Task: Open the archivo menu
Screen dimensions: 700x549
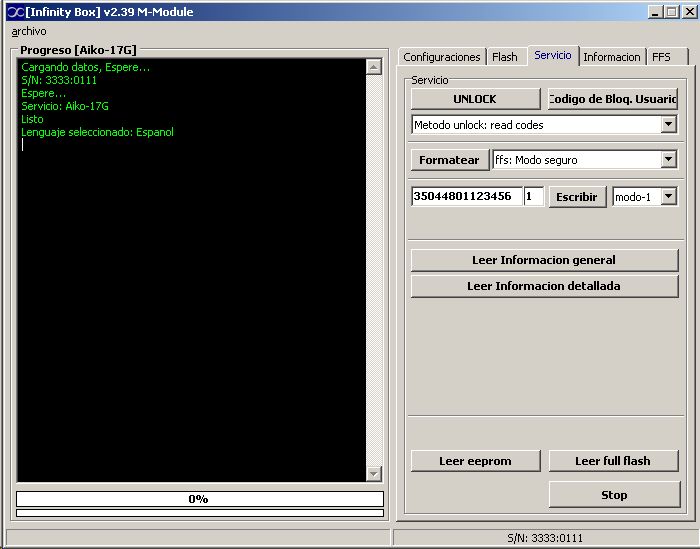Action: coord(29,31)
